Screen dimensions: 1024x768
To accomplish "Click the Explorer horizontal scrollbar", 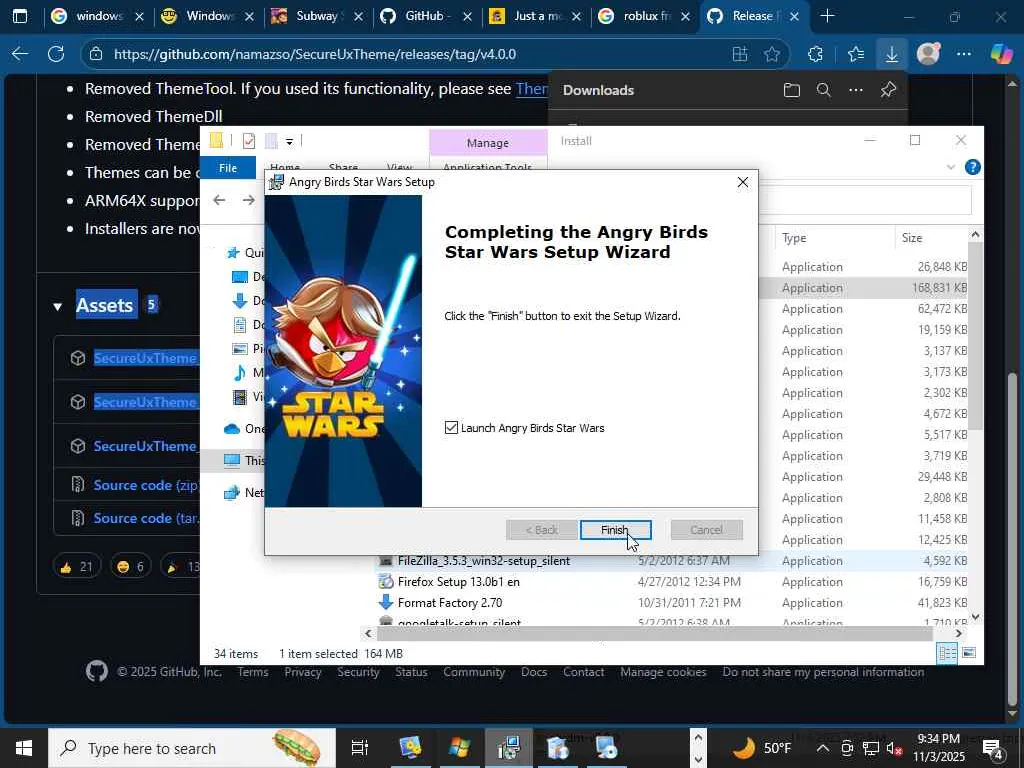I will (655, 633).
